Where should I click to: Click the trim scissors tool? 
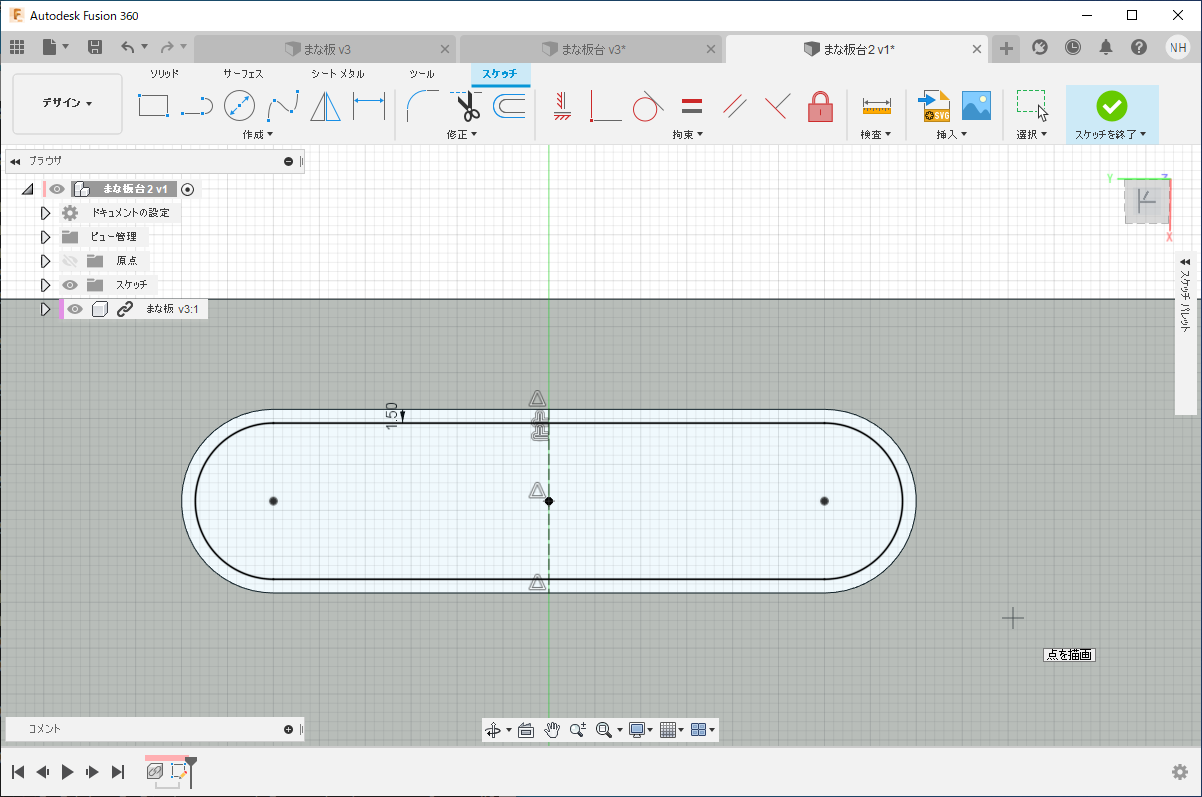[467, 105]
